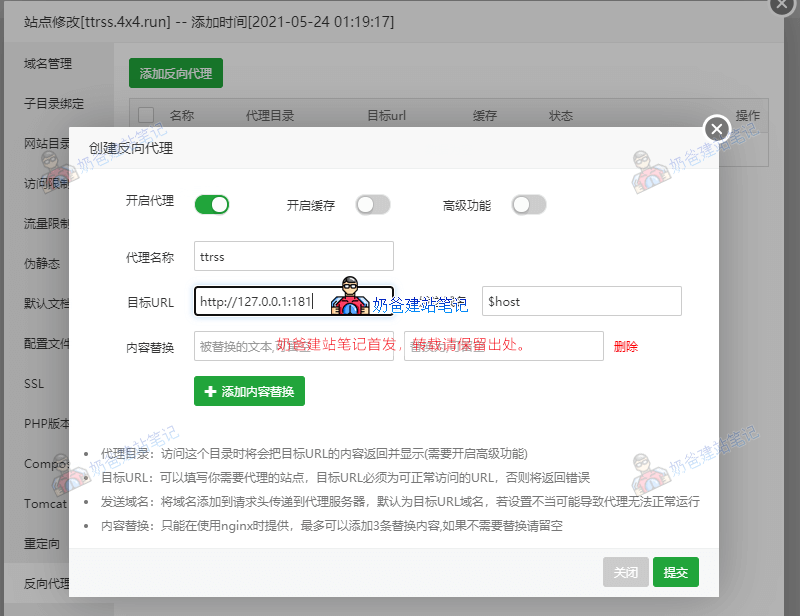800x616 pixels.
Task: Select the 代理名称 field containing ttrss
Action: pyautogui.click(x=293, y=256)
